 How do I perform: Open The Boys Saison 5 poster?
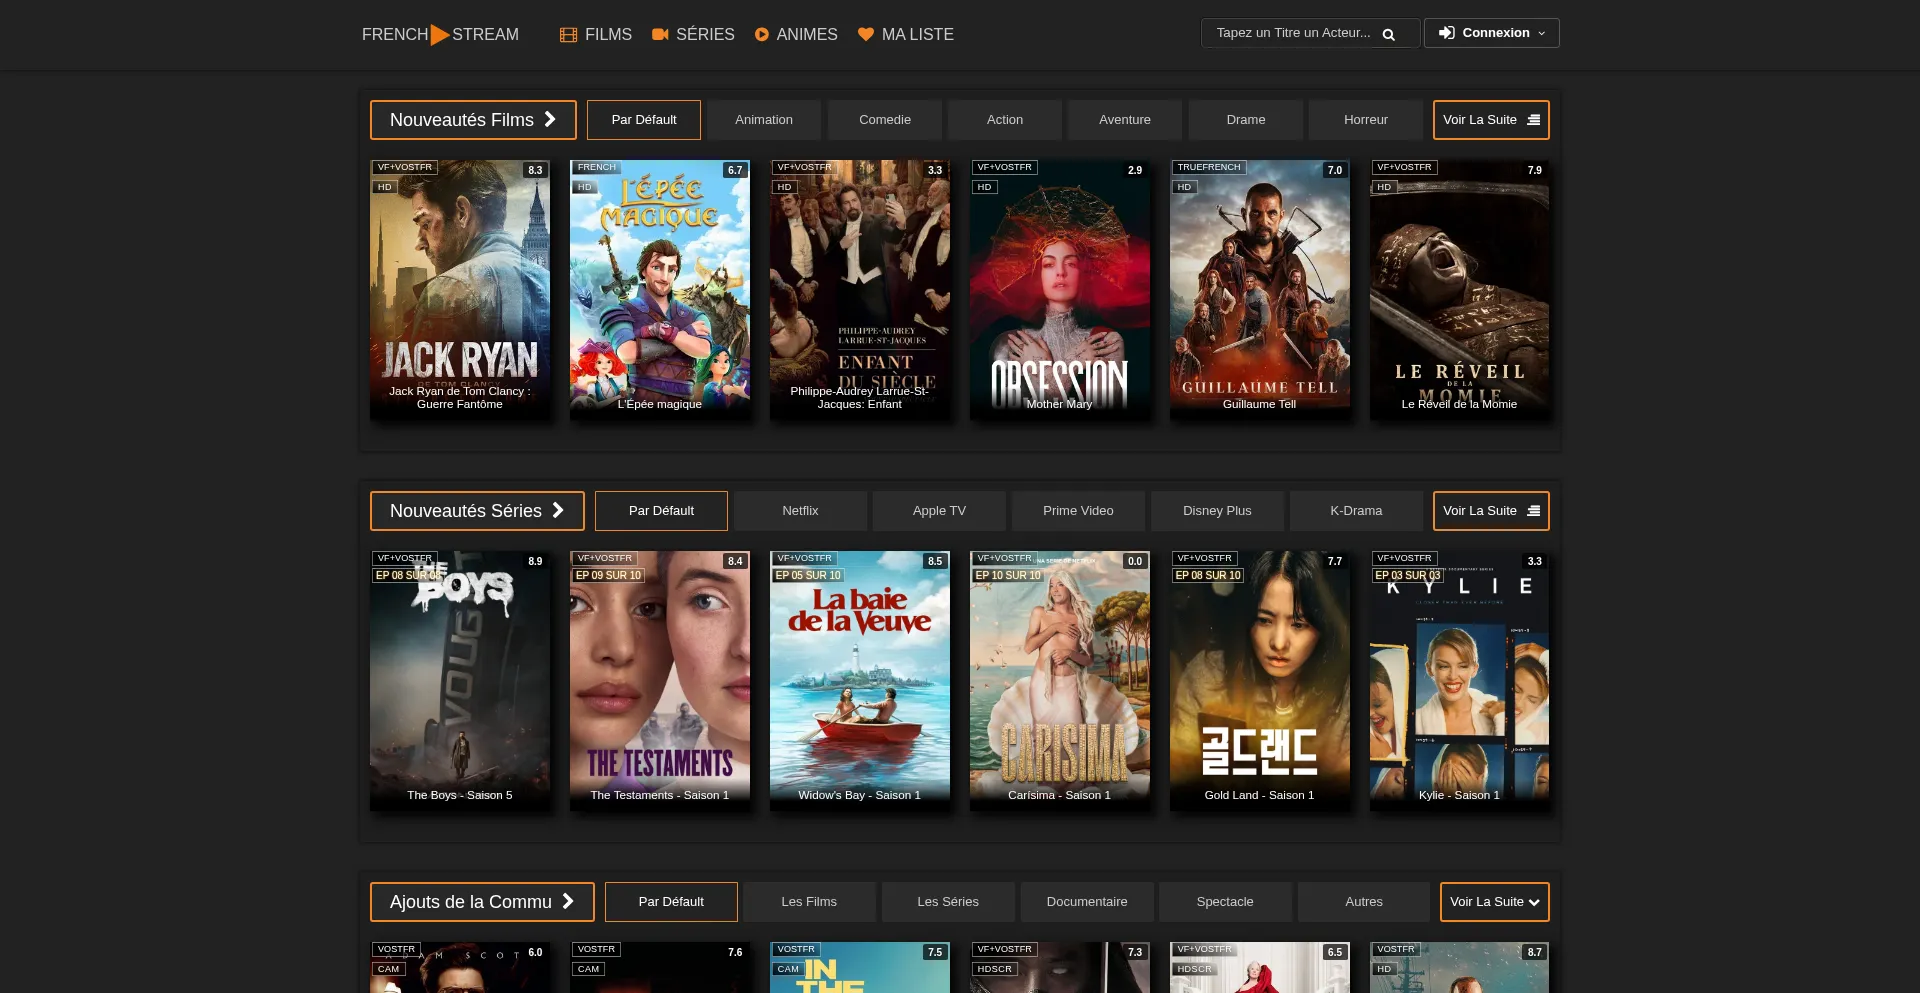(x=460, y=681)
